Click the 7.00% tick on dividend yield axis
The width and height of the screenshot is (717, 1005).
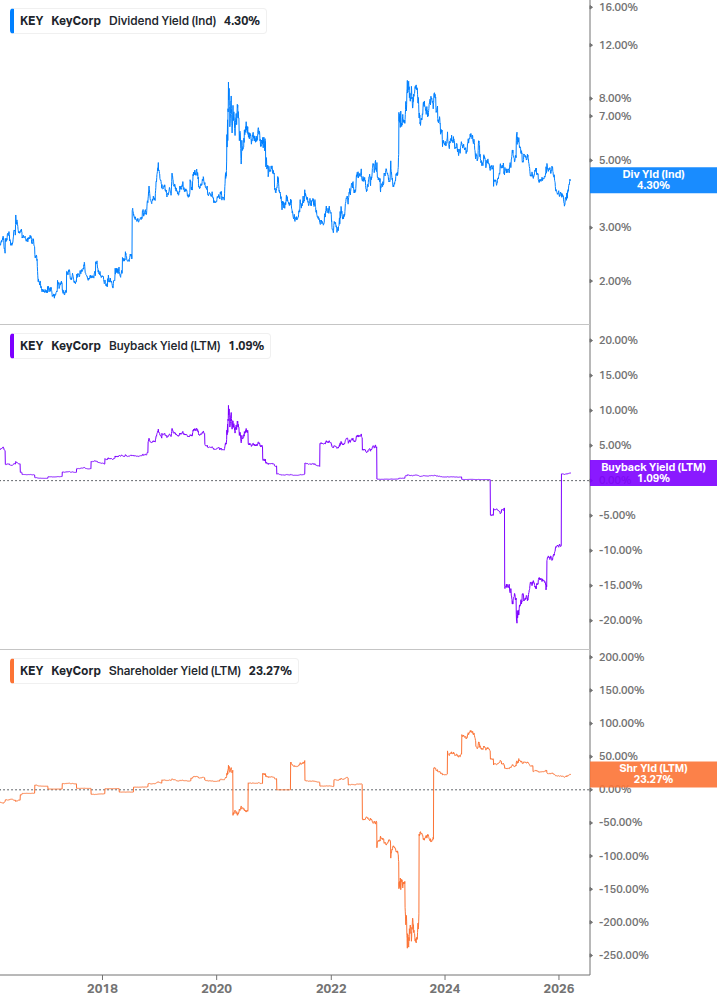(x=615, y=117)
